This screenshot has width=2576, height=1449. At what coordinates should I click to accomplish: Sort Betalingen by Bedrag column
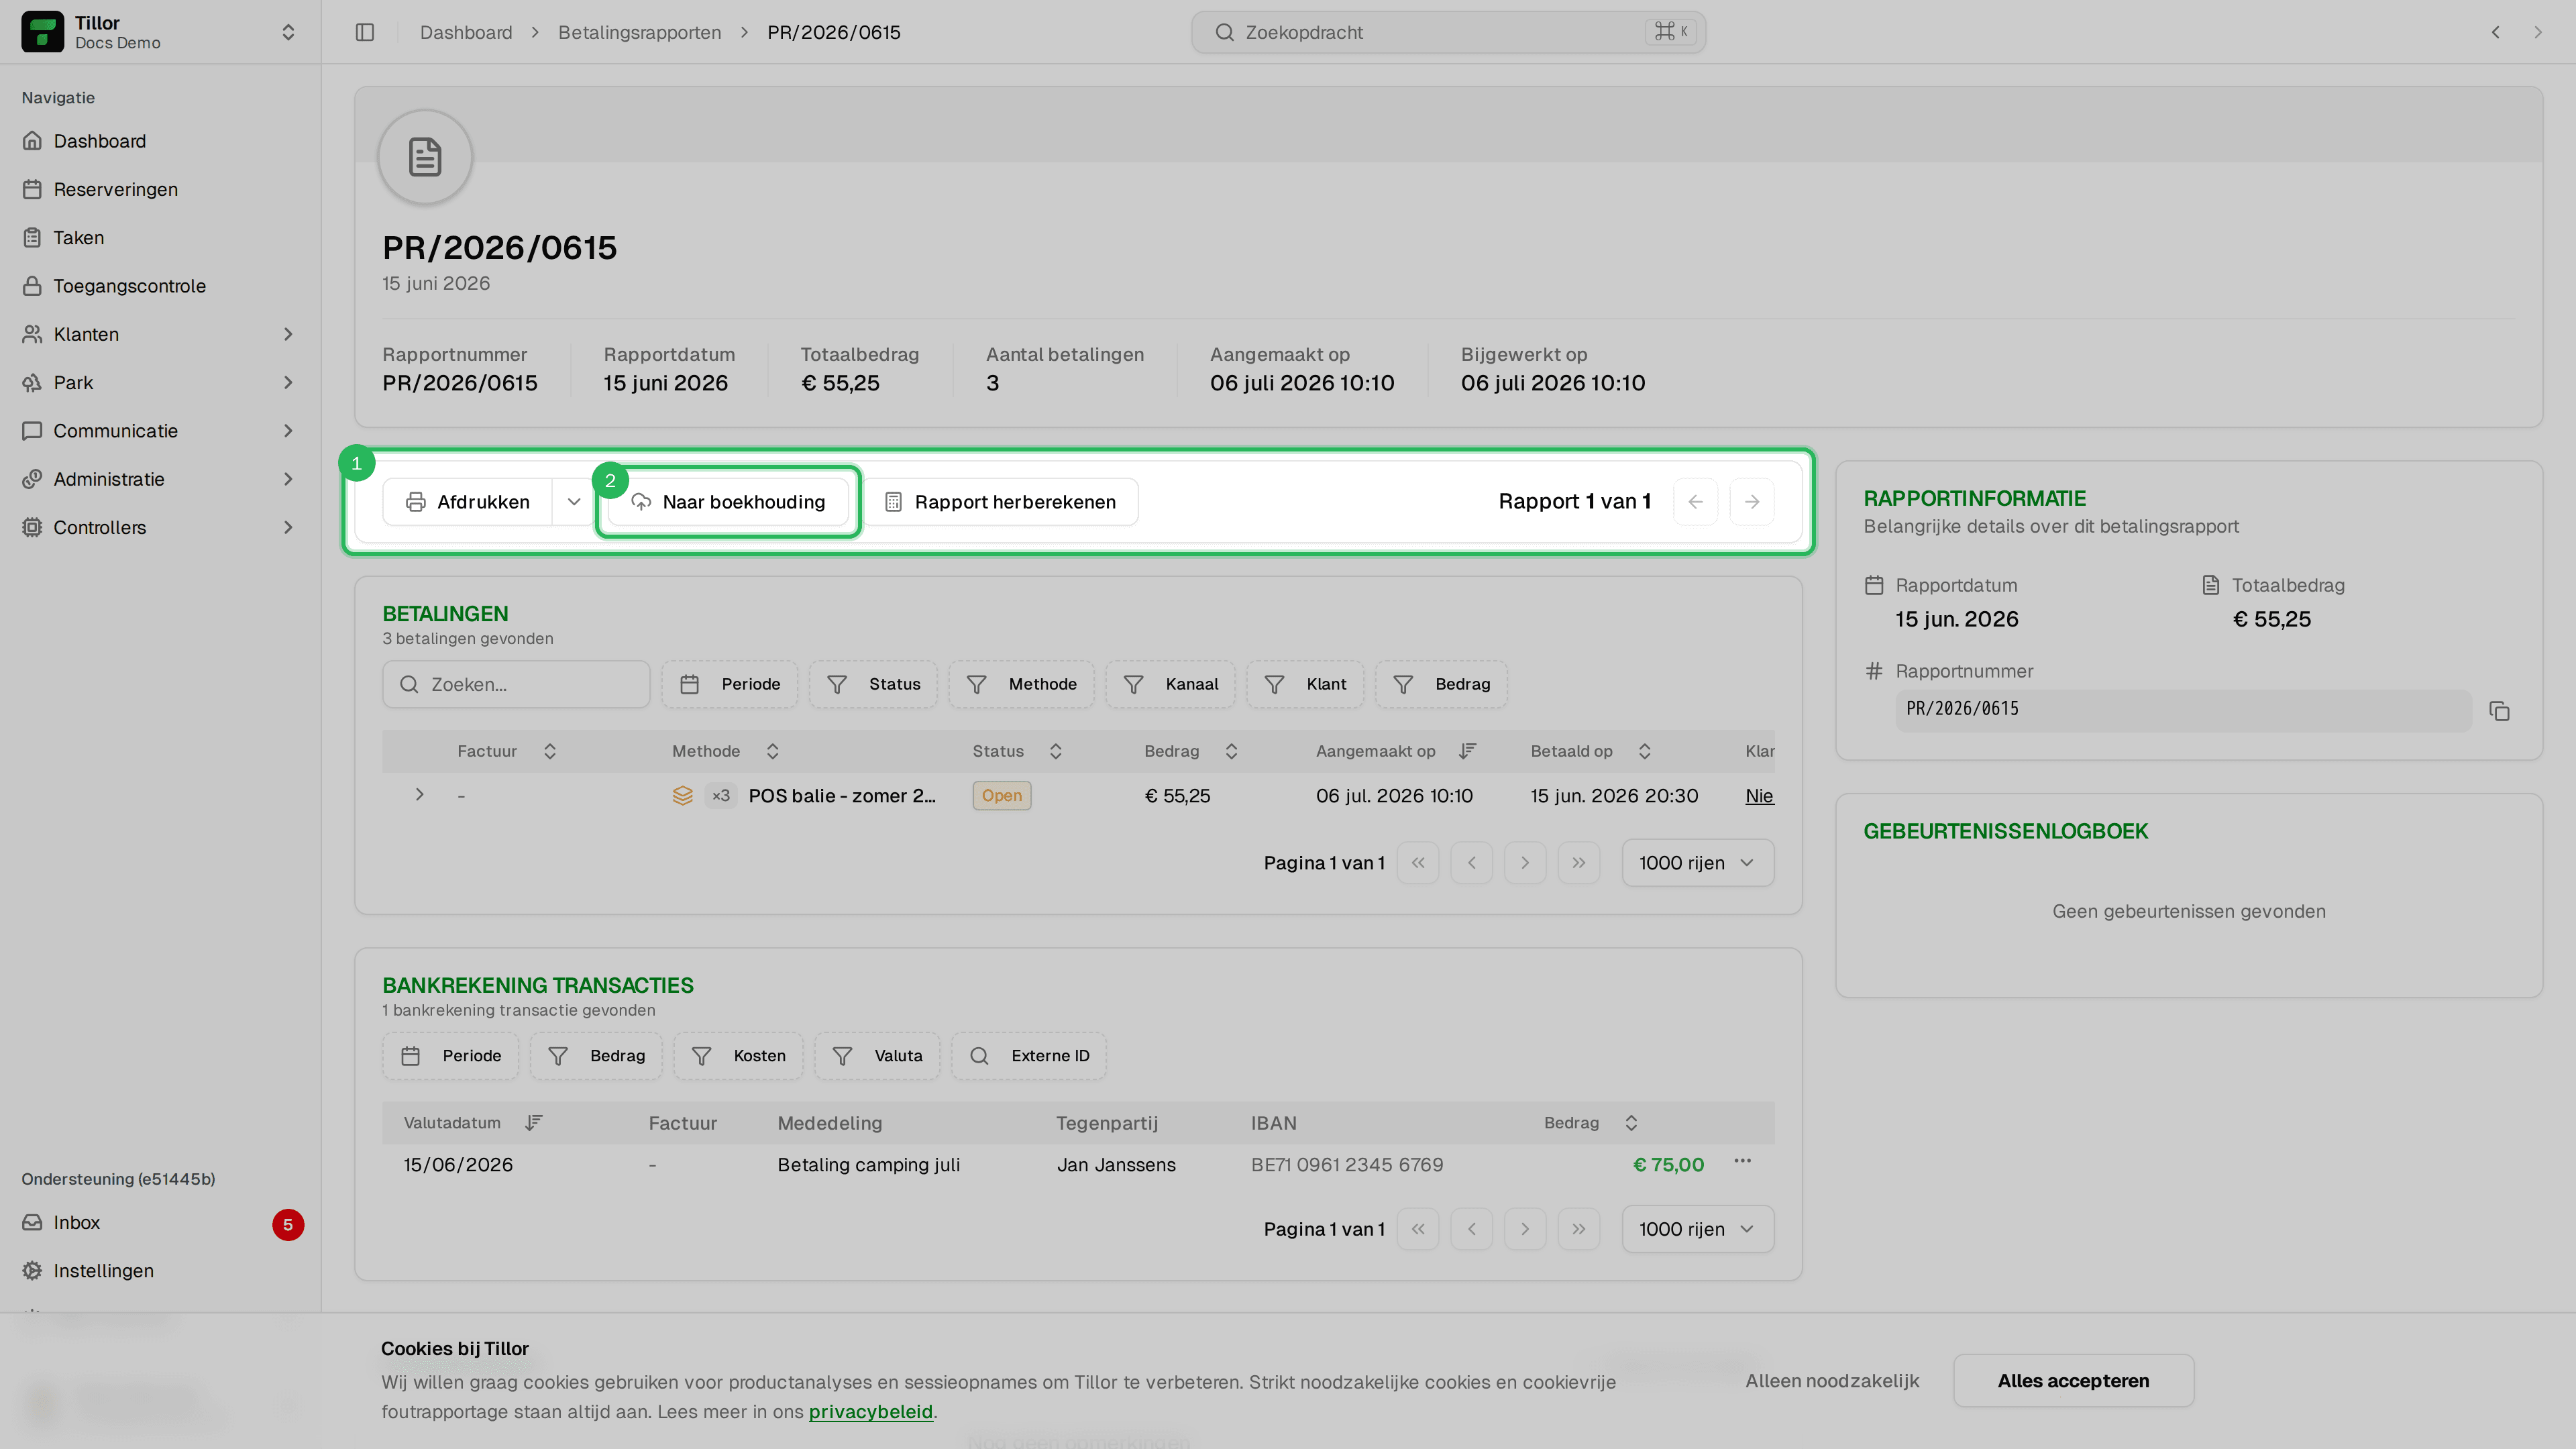[1191, 751]
